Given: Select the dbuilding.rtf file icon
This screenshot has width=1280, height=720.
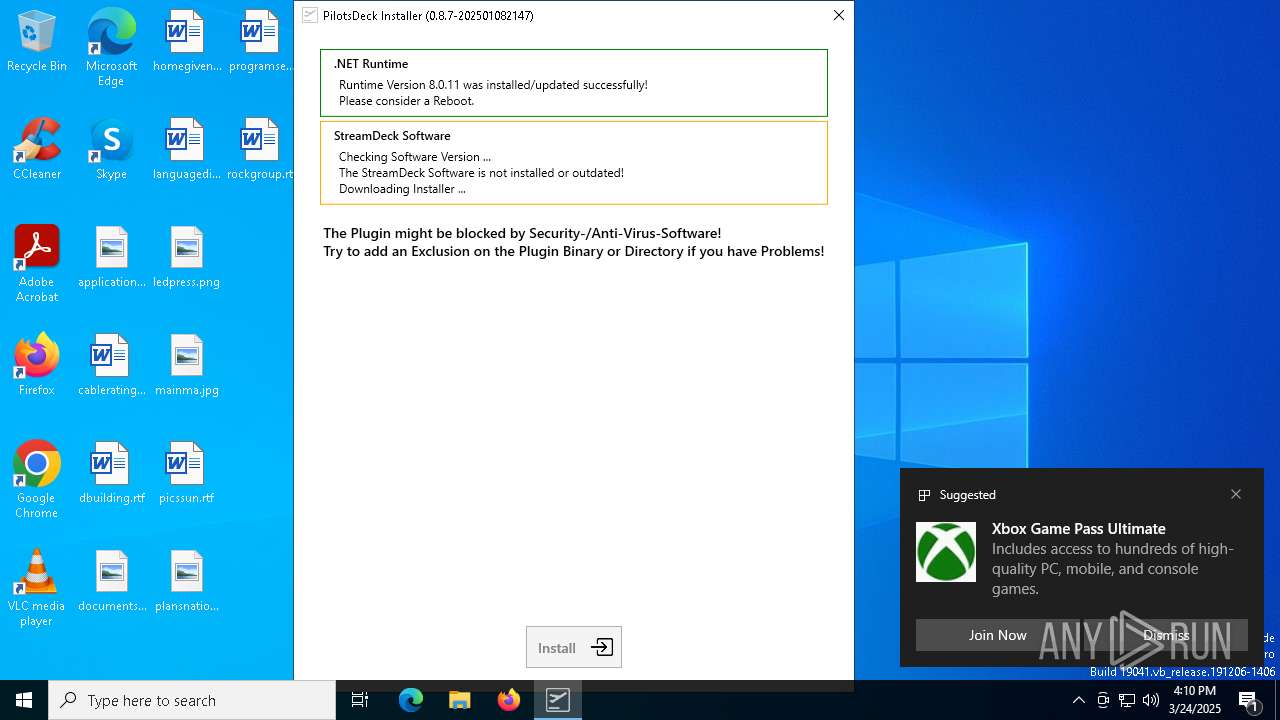Looking at the screenshot, I should point(111,474).
